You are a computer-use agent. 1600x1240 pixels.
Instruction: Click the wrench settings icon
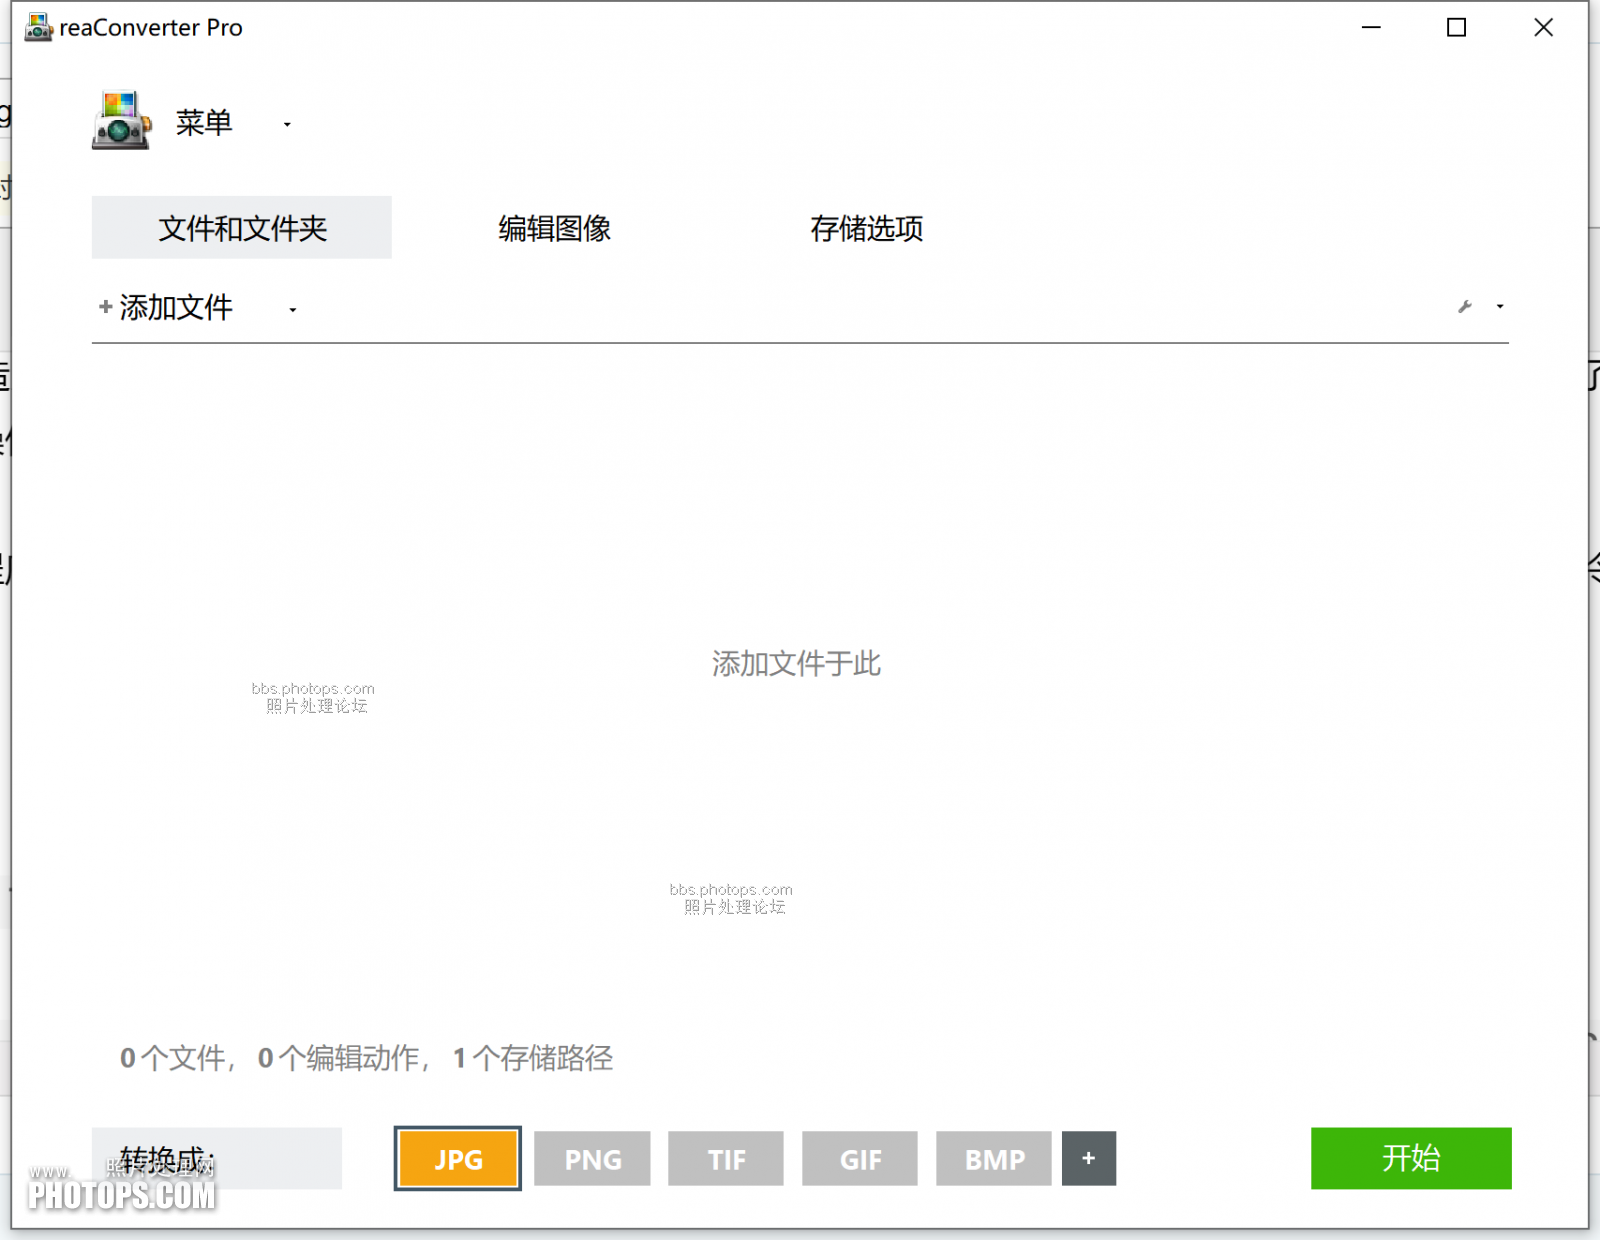tap(1465, 307)
